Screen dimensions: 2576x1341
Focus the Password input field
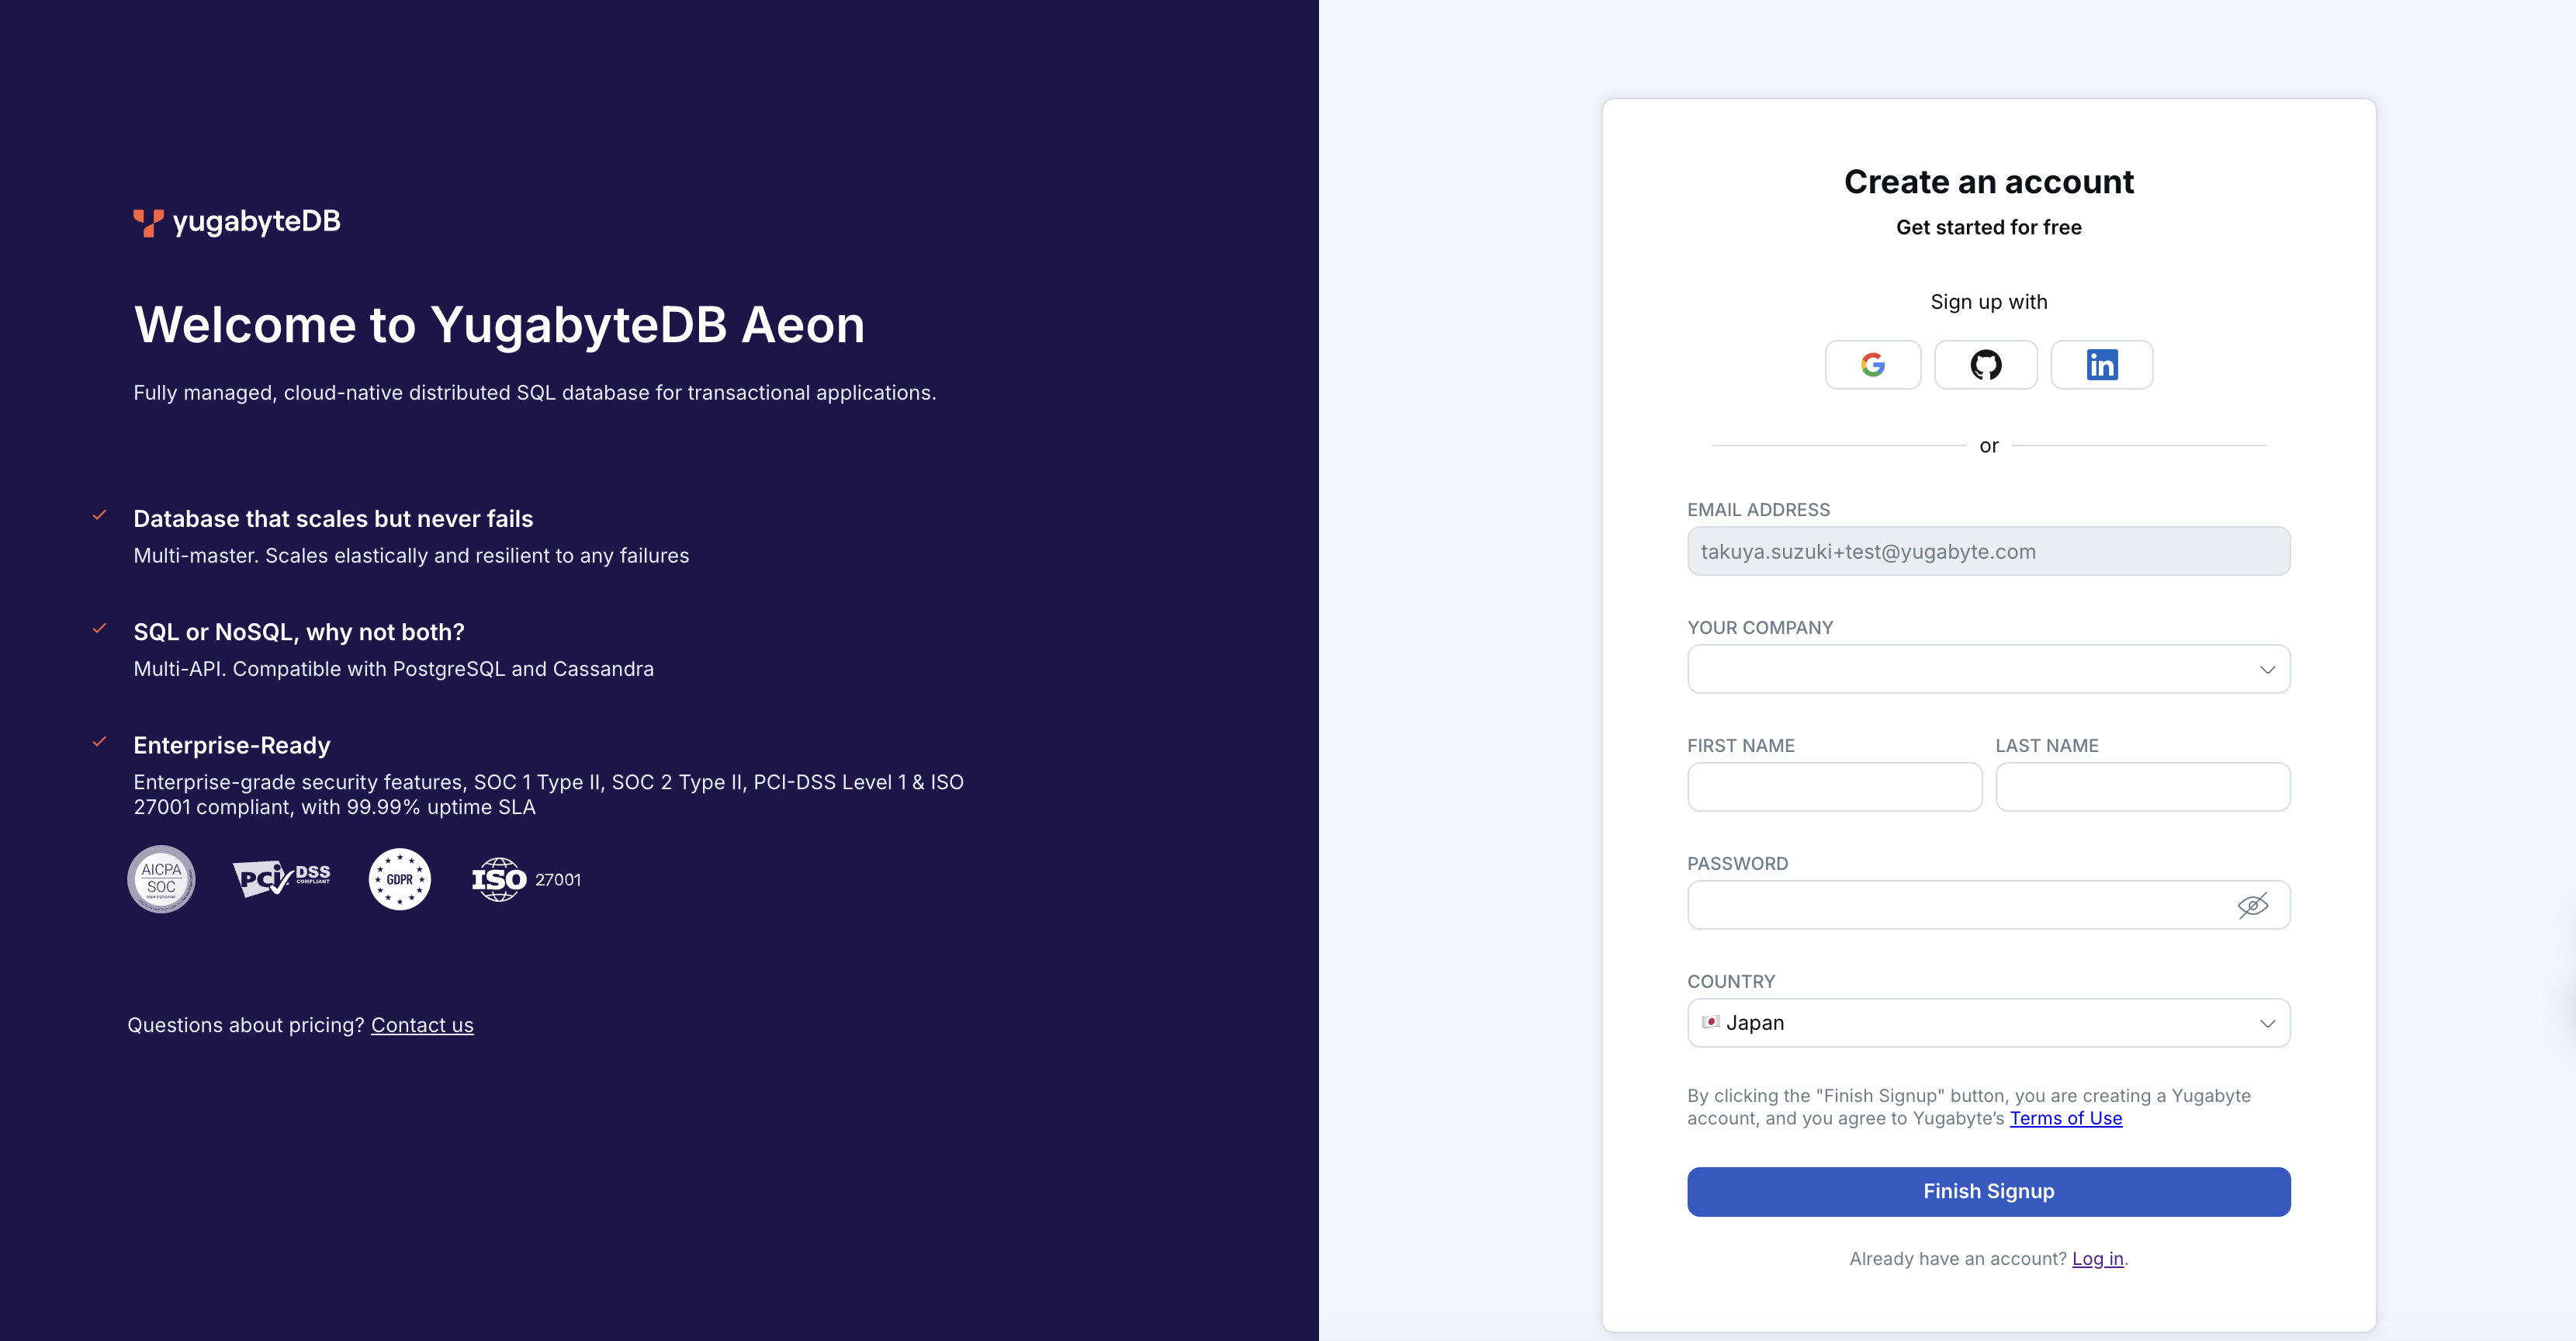(1988, 905)
